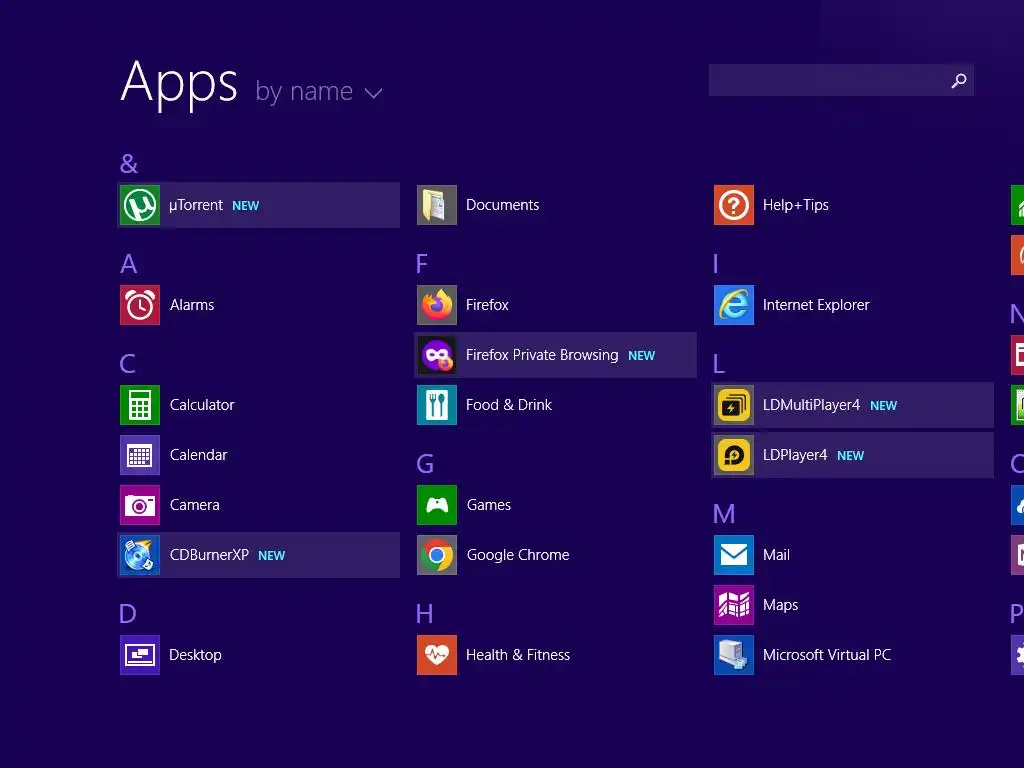This screenshot has width=1024, height=768.
Task: Open the Google Chrome icon
Action: [437, 555]
